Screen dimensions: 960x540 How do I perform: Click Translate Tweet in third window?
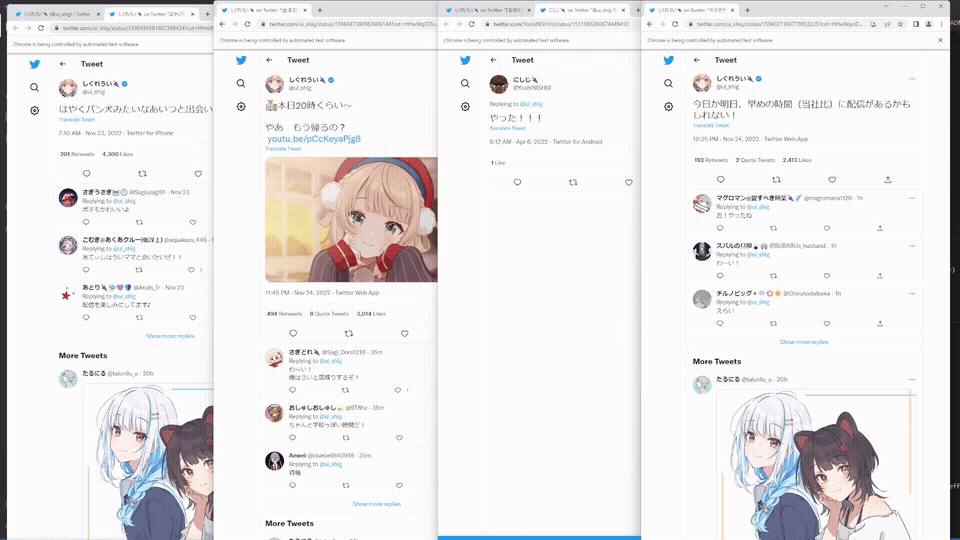click(x=508, y=129)
